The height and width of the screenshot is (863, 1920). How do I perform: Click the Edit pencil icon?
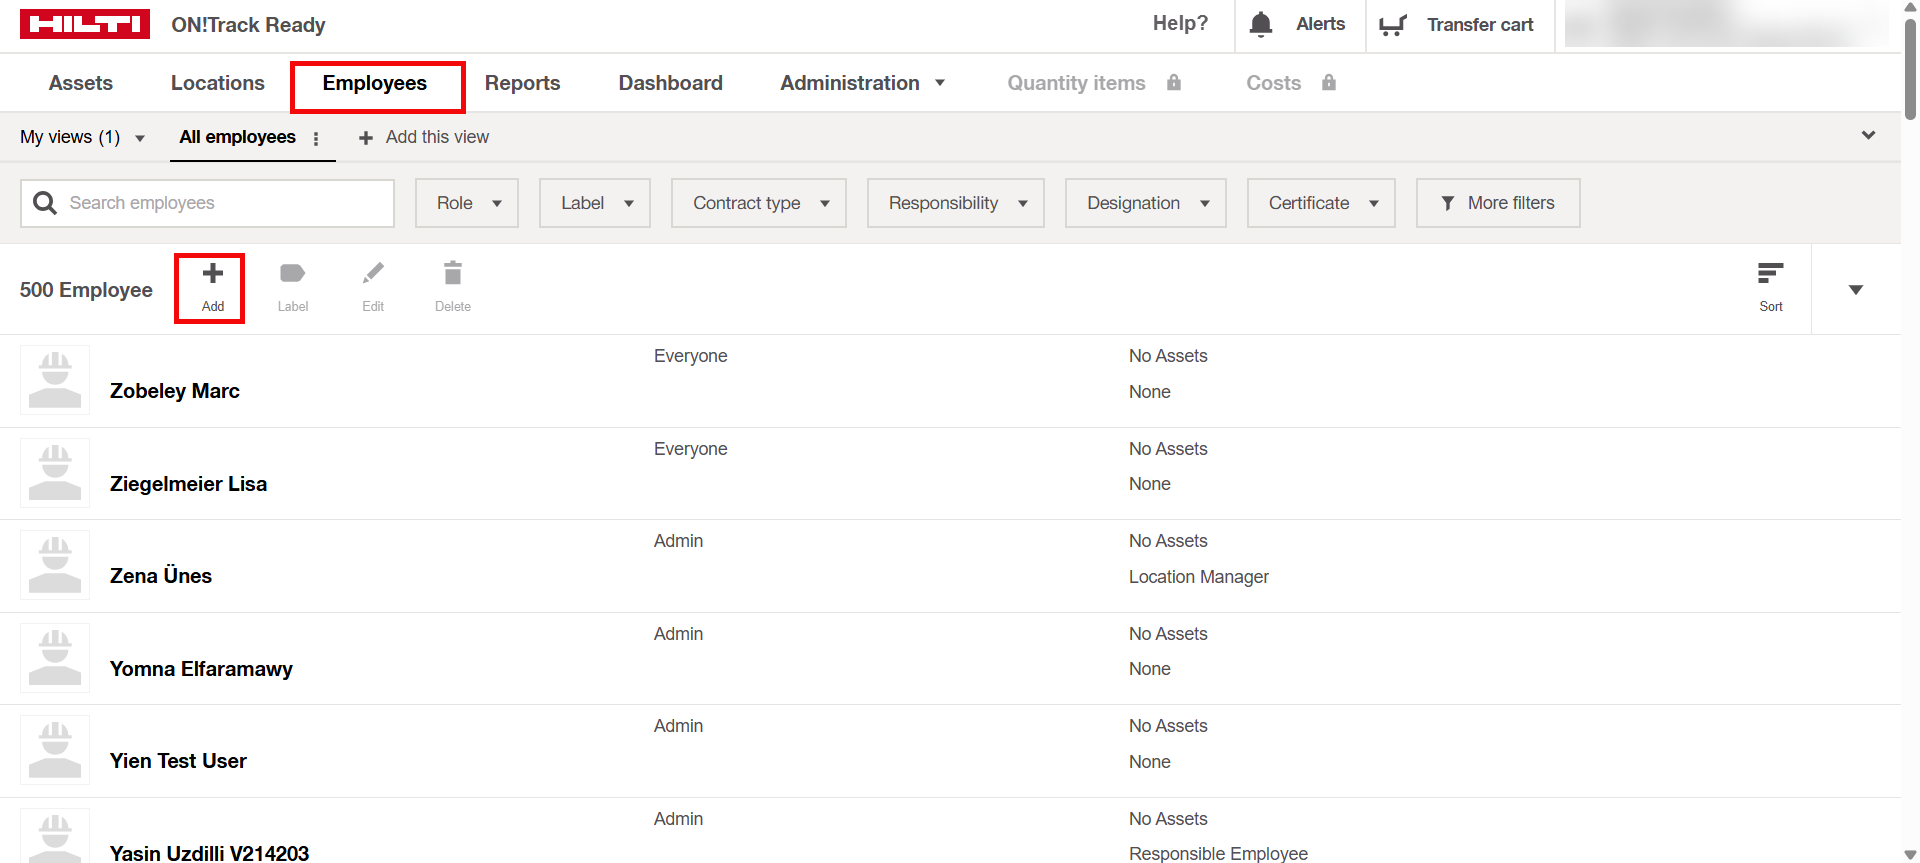tap(373, 274)
